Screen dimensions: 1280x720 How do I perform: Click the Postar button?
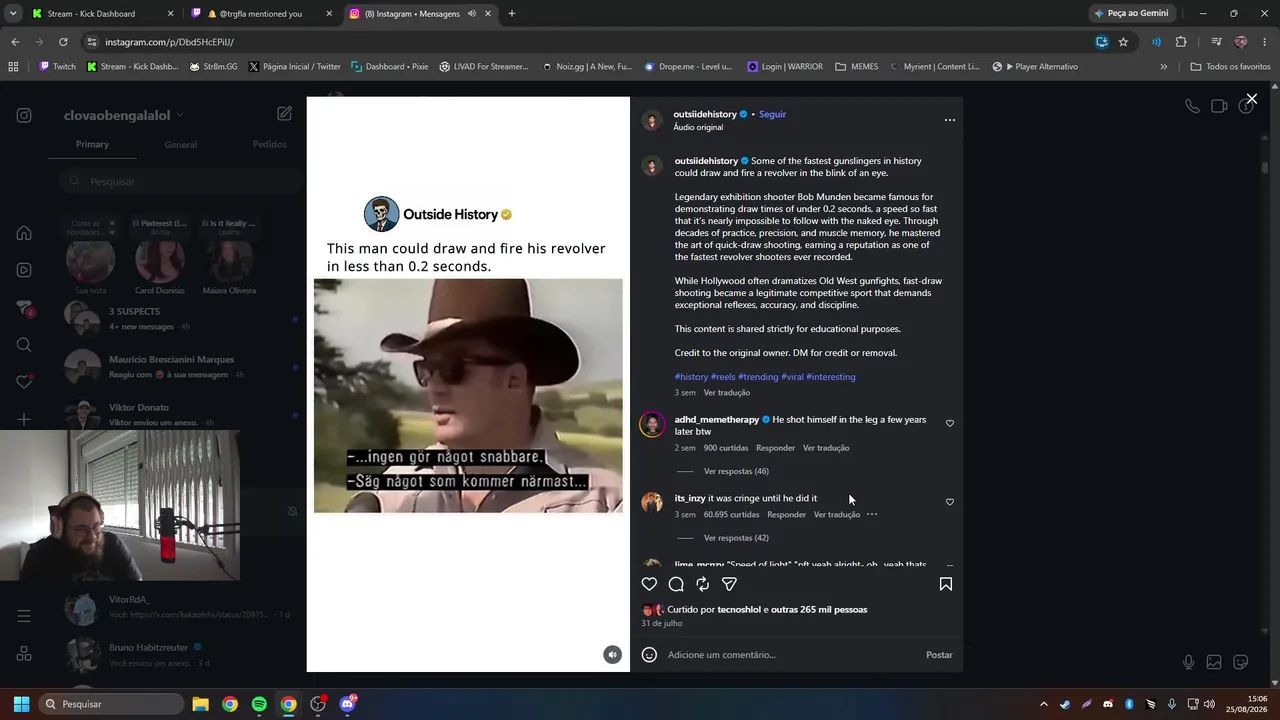pyautogui.click(x=939, y=655)
